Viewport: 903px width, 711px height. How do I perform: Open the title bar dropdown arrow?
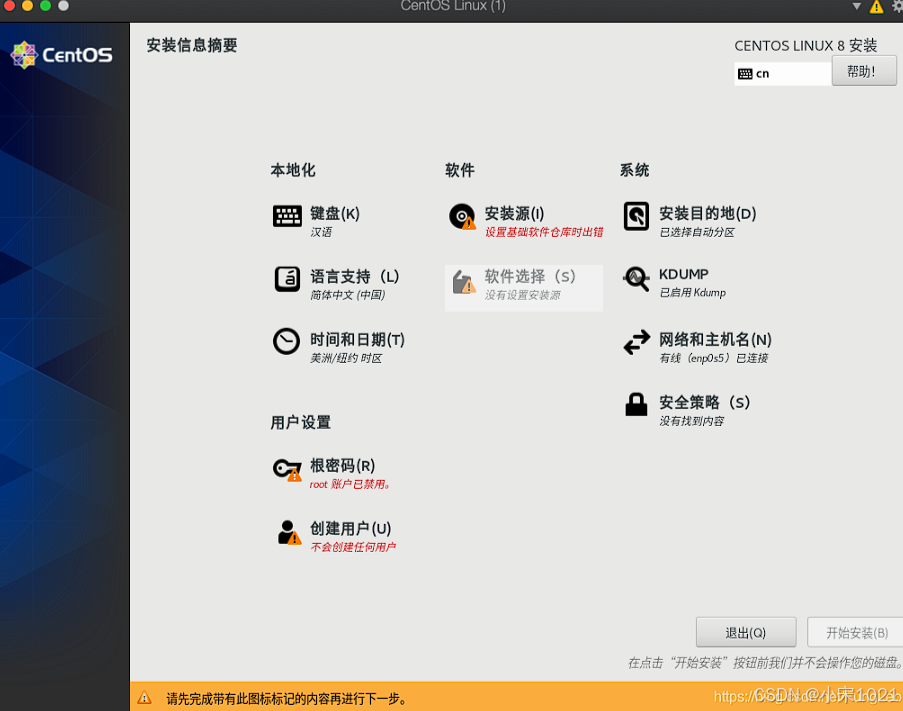856,6
